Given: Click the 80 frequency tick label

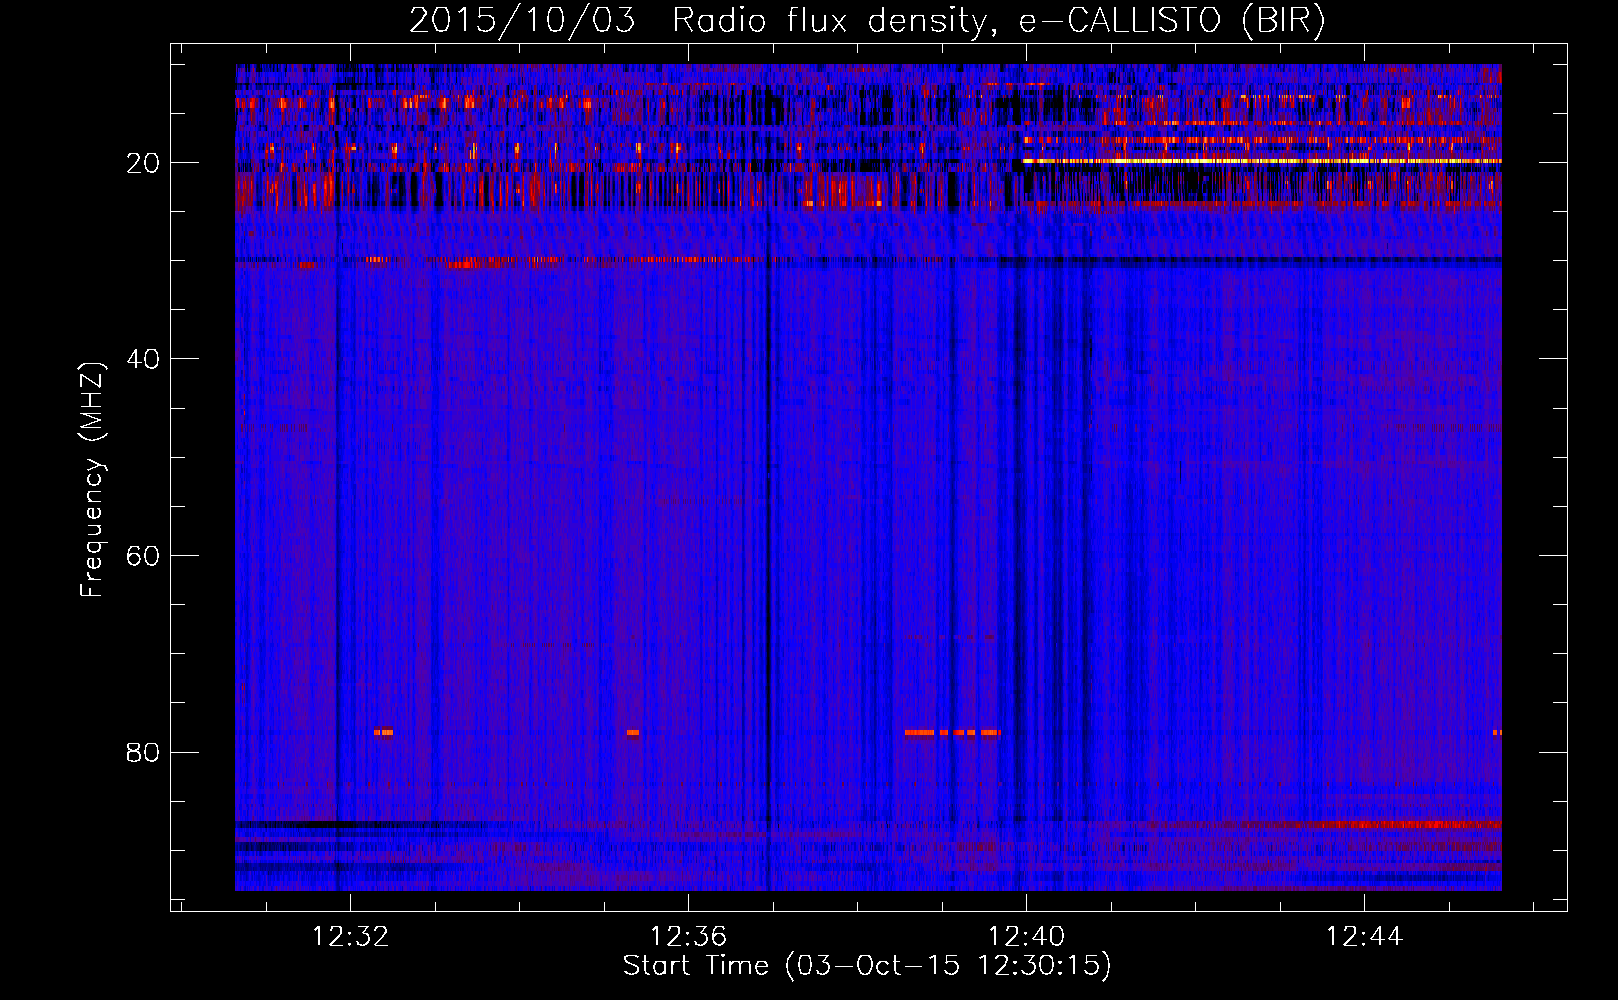Looking at the screenshot, I should (x=144, y=752).
